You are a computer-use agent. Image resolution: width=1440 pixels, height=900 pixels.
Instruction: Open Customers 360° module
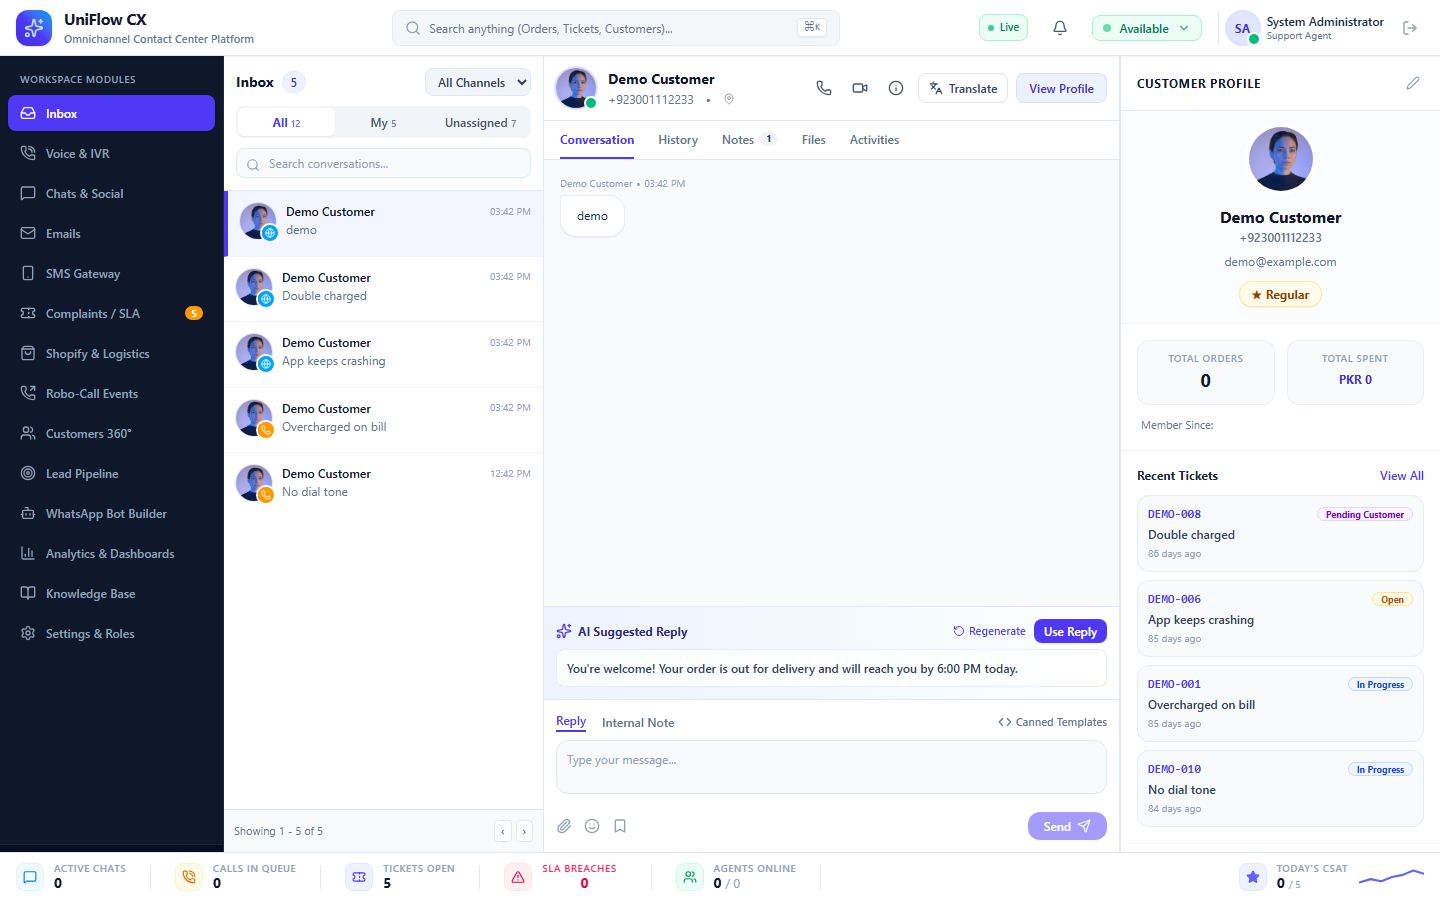click(x=111, y=433)
